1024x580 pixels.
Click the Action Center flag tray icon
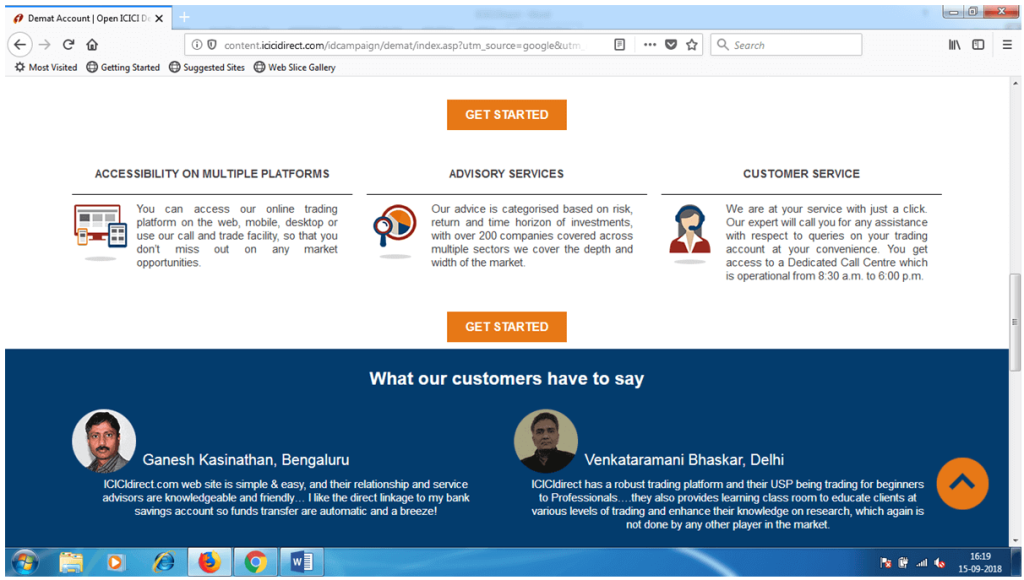(x=886, y=562)
